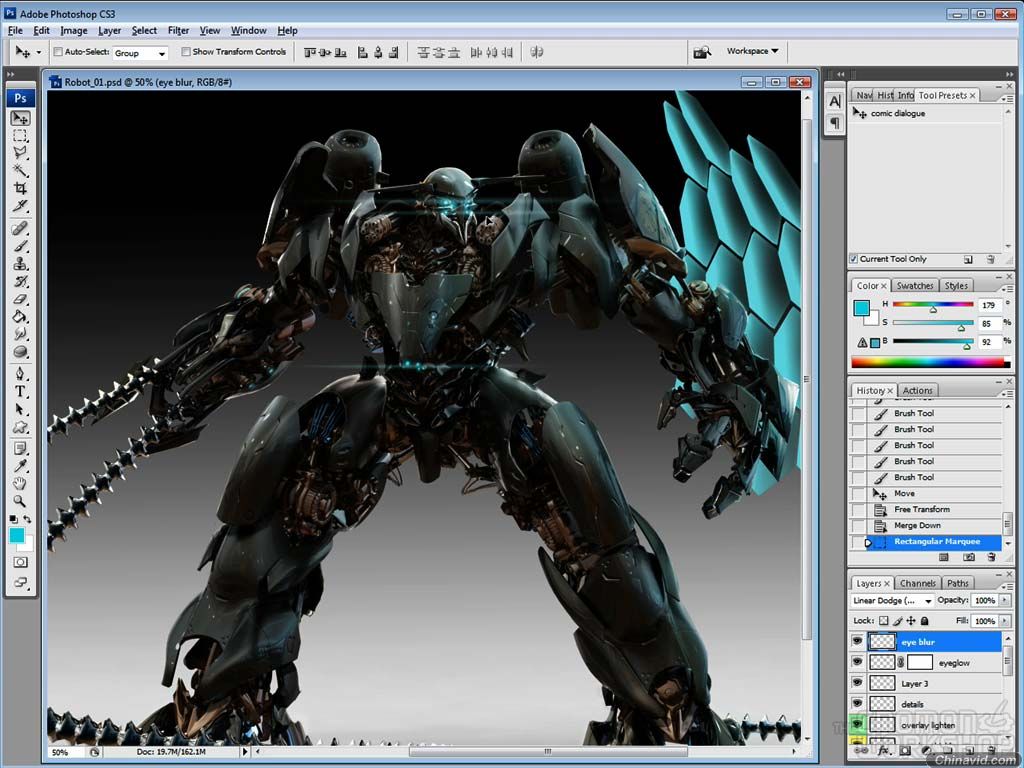The image size is (1024, 768).
Task: Open Auto-Select Group dropdown
Action: [140, 53]
